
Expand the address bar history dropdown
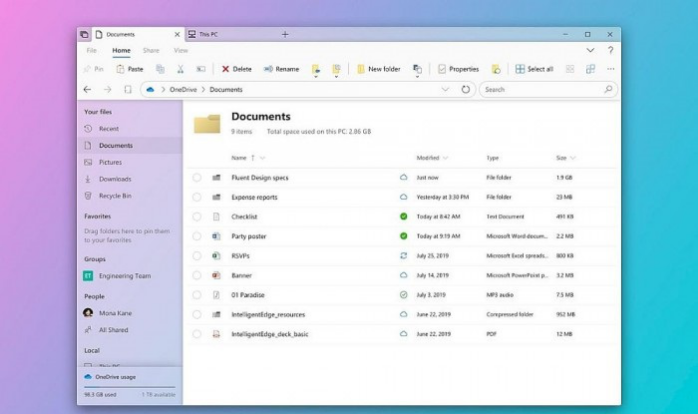tap(446, 89)
